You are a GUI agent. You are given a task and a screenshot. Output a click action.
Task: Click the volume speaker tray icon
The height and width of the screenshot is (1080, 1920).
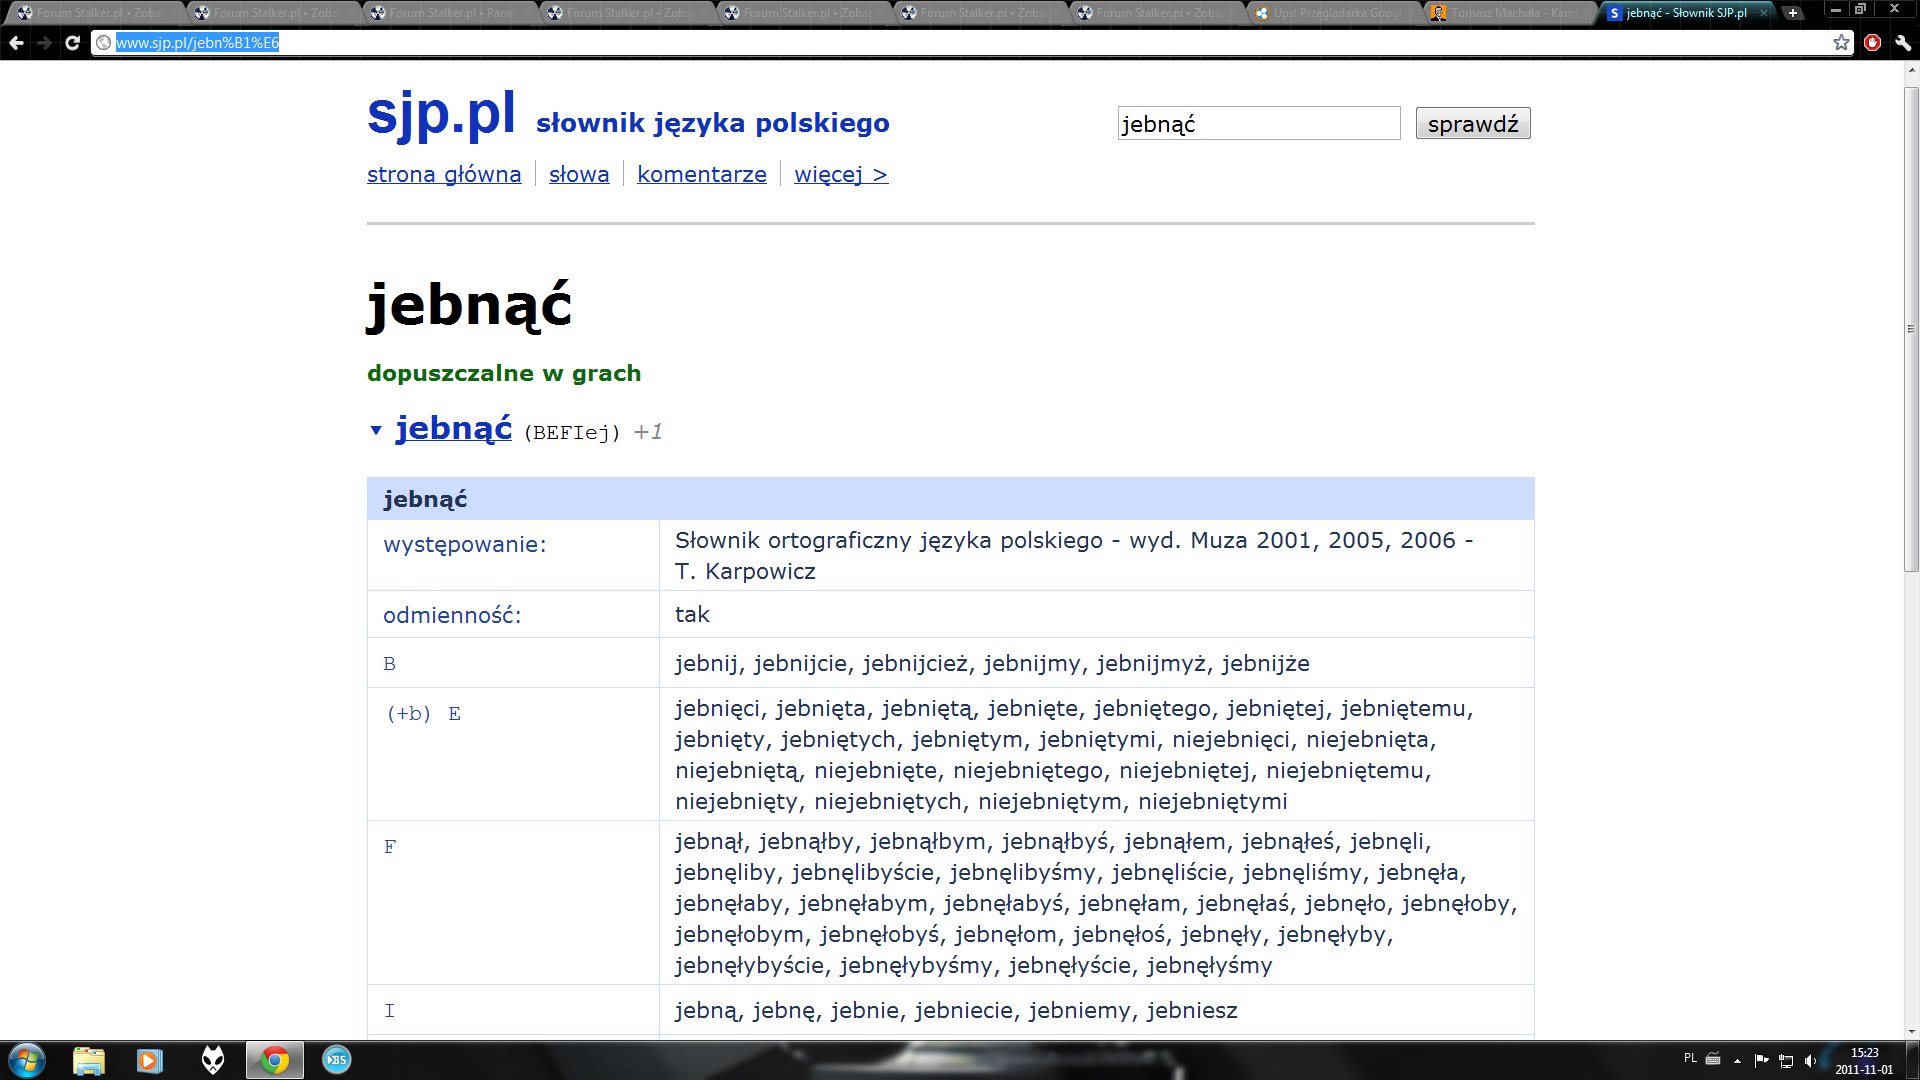1810,1060
